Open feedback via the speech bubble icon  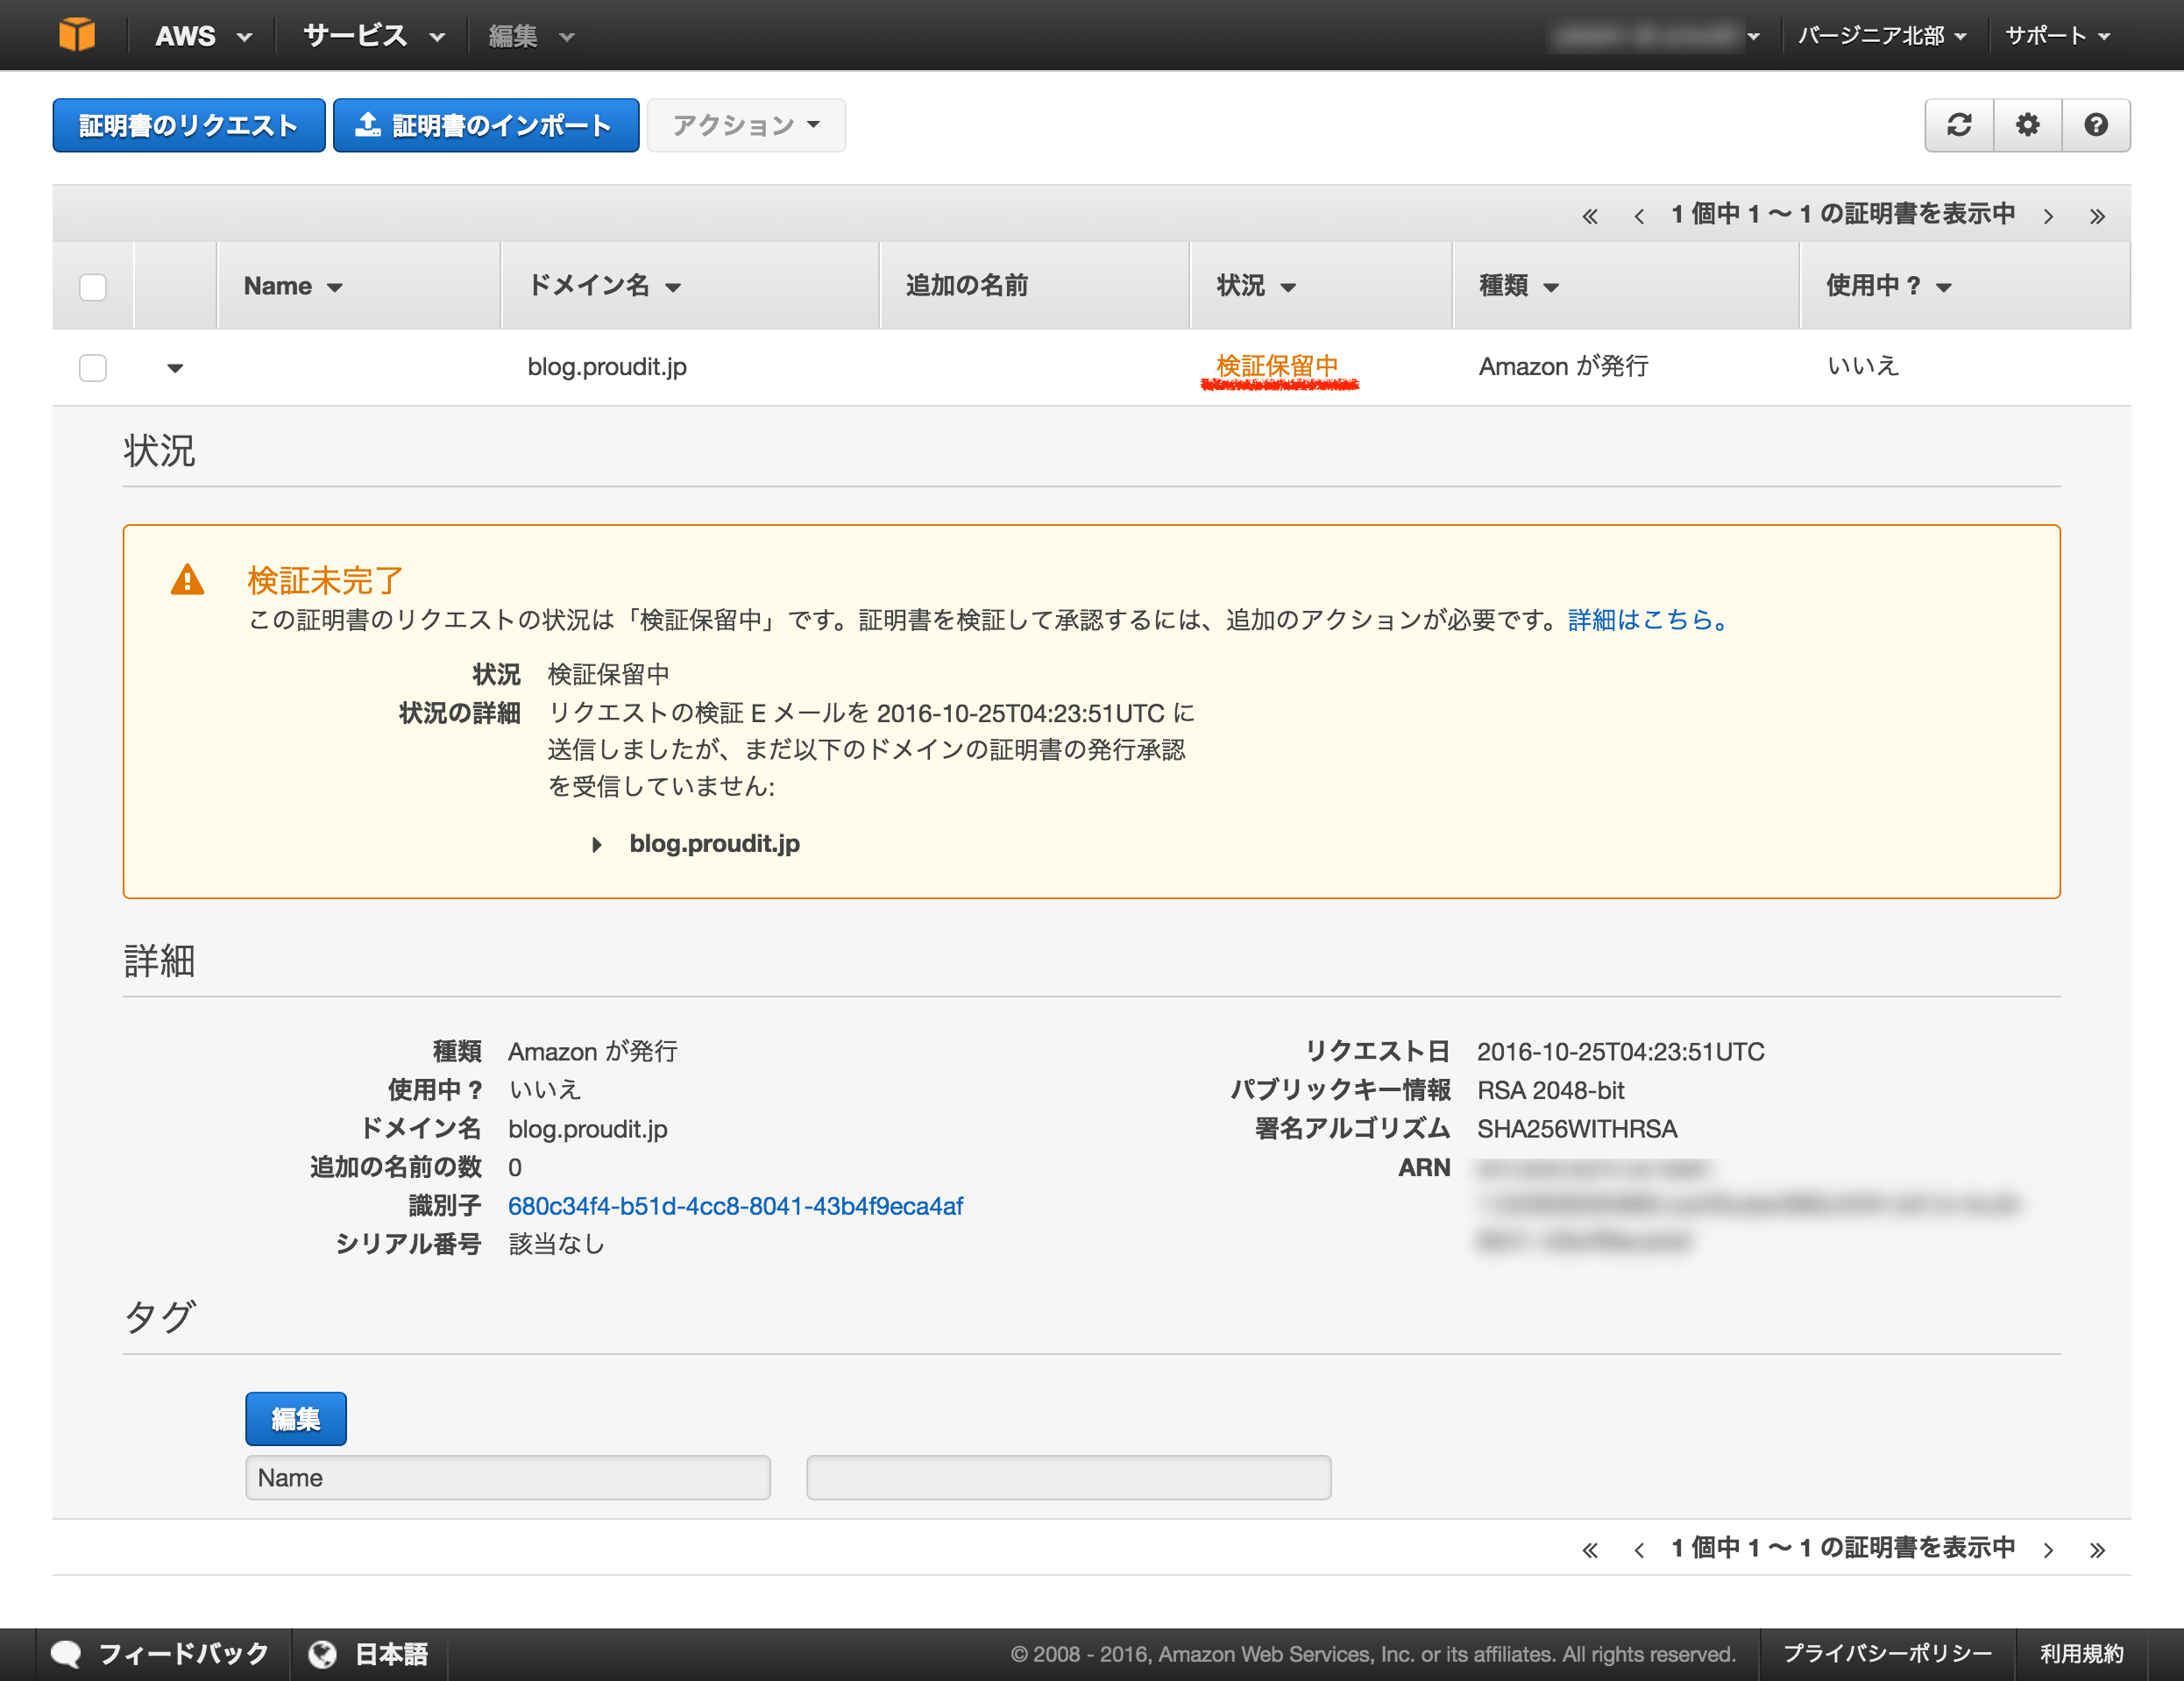coord(66,1653)
